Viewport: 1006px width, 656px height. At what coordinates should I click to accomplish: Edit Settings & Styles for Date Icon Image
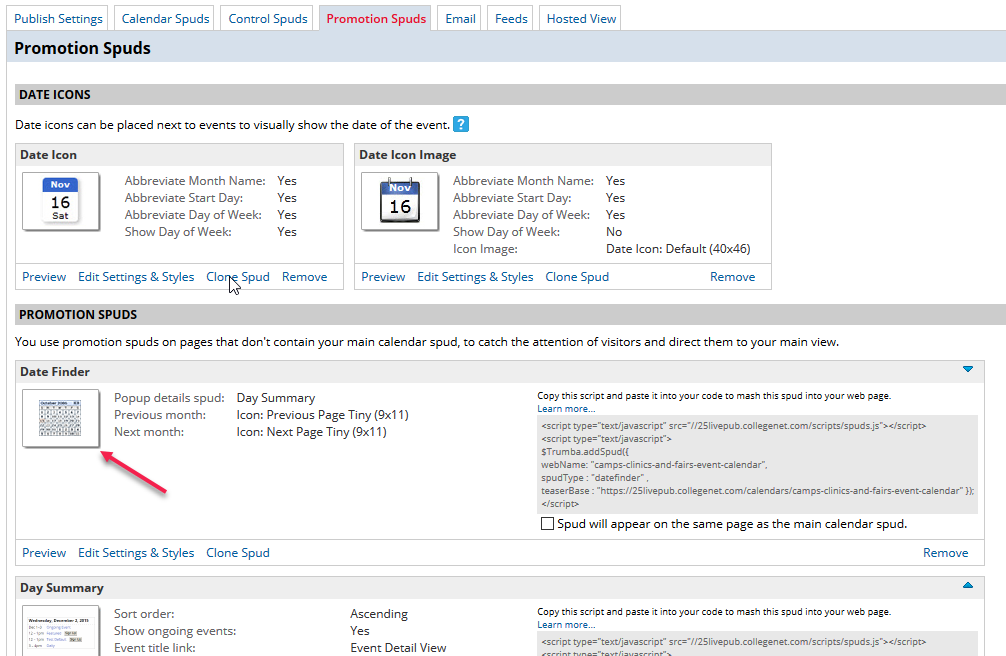475,277
